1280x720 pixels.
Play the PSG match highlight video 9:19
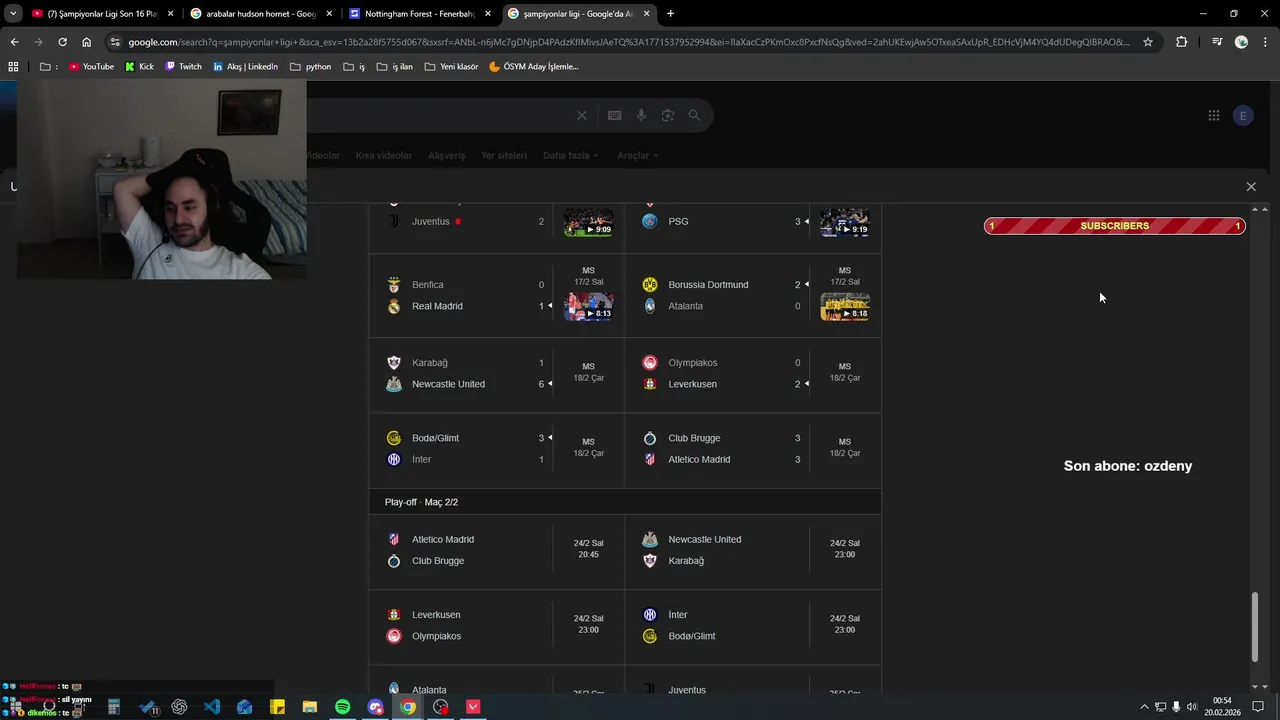point(845,222)
